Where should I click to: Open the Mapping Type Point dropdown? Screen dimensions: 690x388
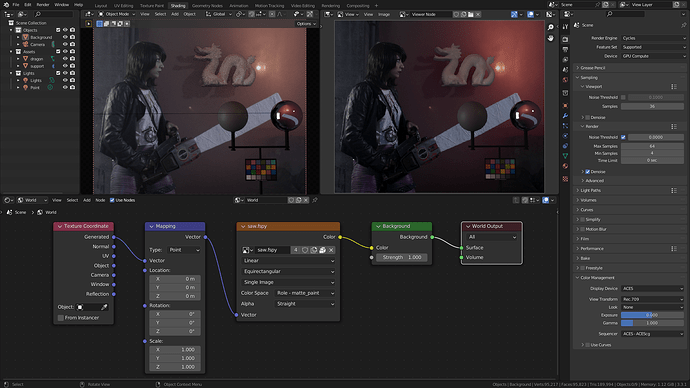tap(184, 250)
